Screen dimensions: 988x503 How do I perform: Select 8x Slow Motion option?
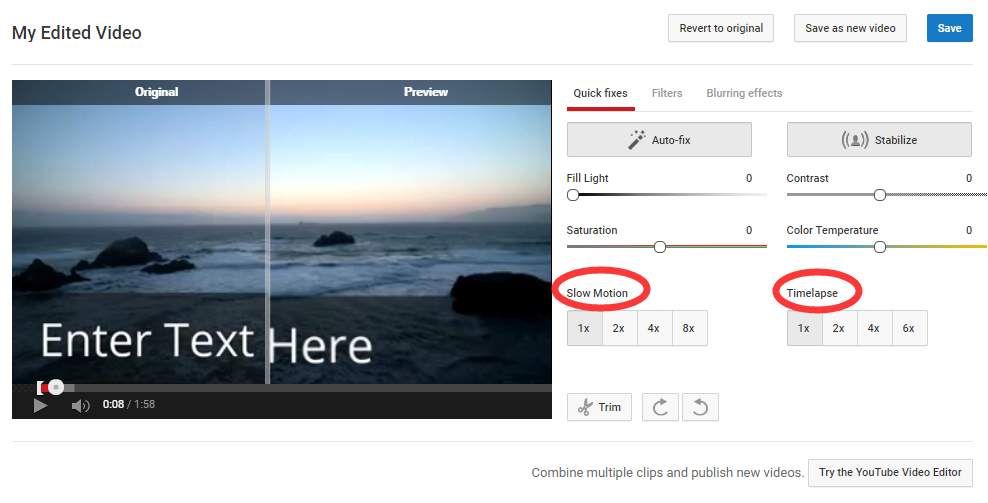[689, 328]
